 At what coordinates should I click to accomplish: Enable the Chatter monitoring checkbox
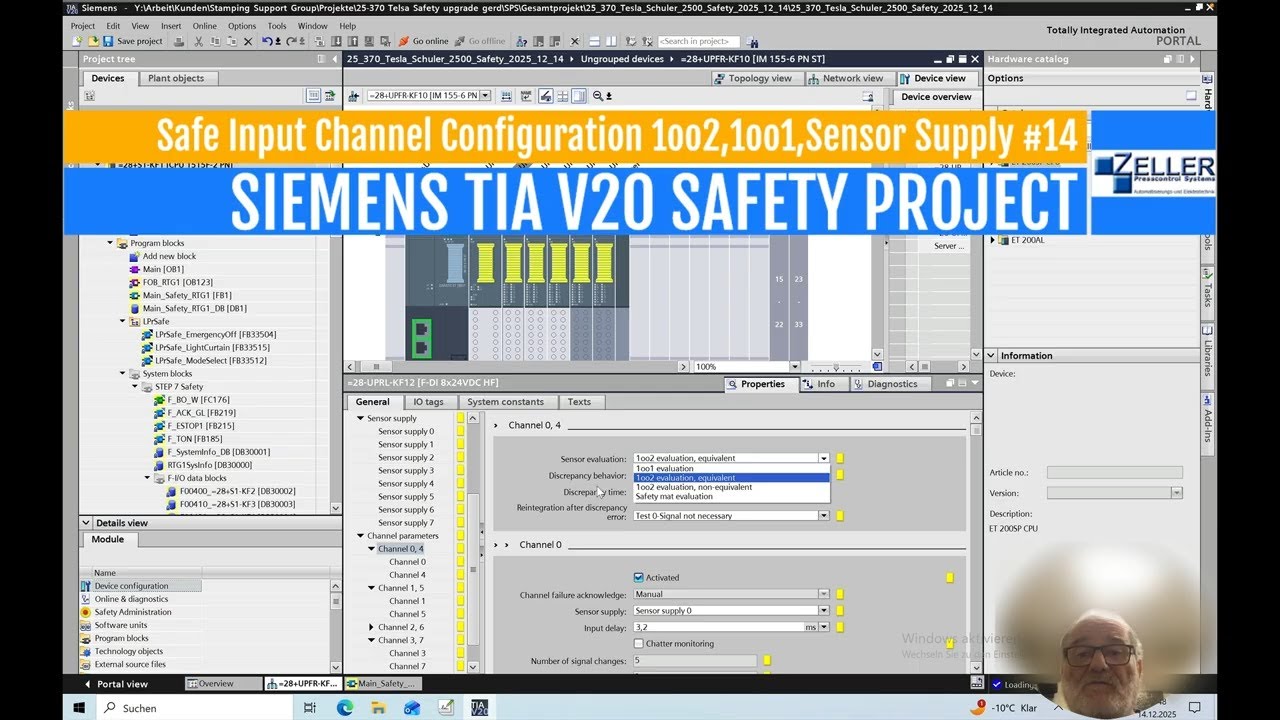(639, 643)
